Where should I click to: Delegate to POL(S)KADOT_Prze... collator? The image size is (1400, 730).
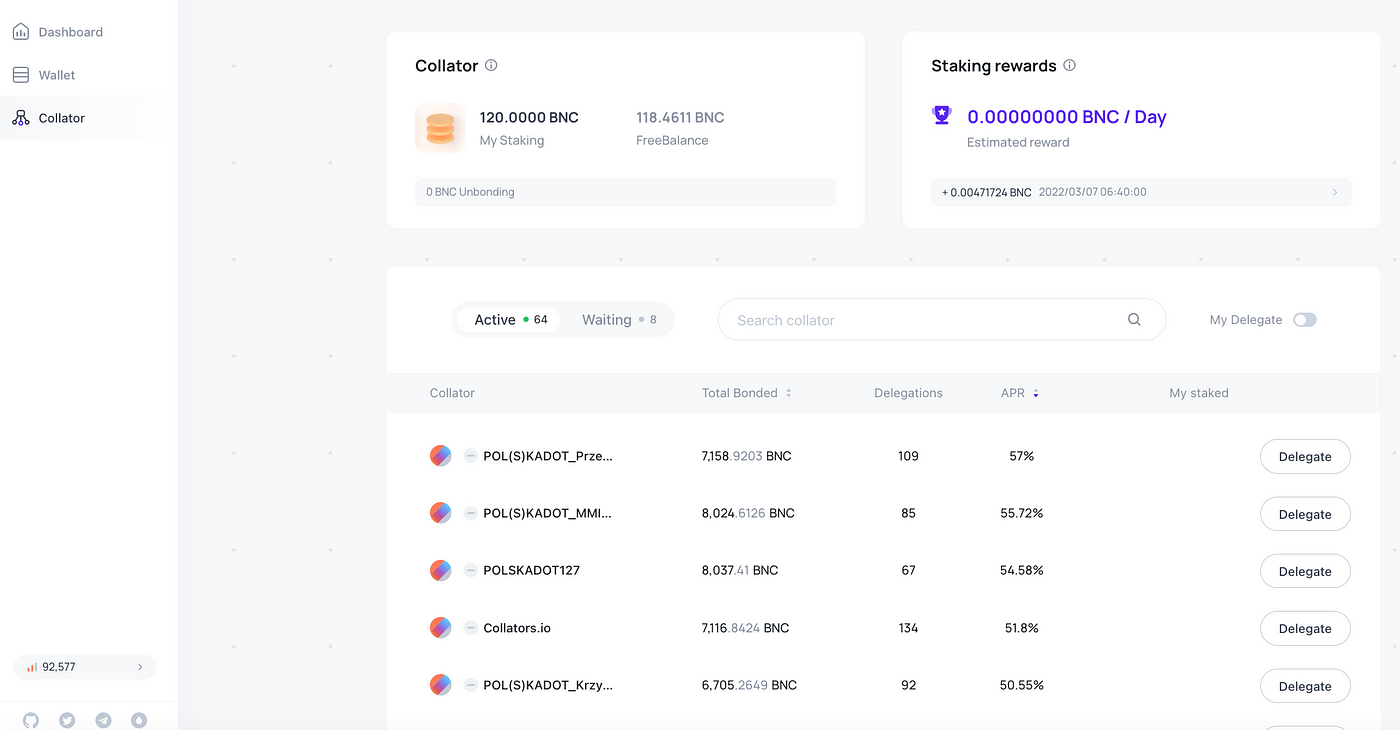click(x=1305, y=457)
